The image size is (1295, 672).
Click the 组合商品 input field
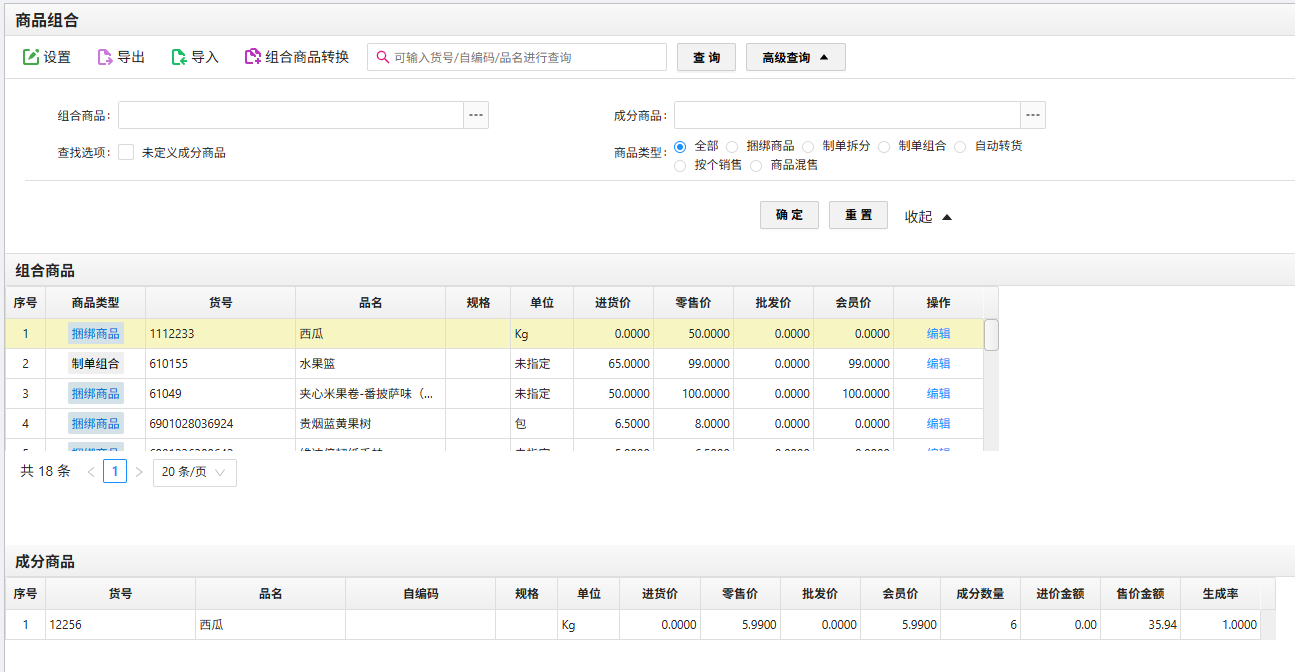pyautogui.click(x=291, y=115)
